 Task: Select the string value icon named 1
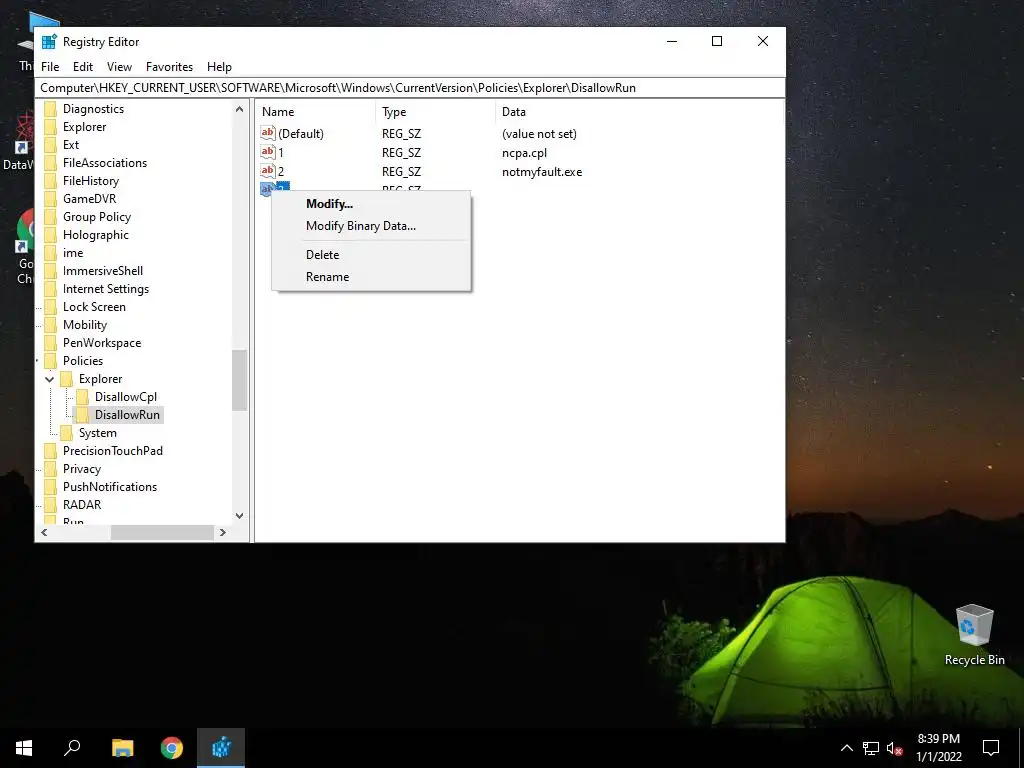[267, 152]
